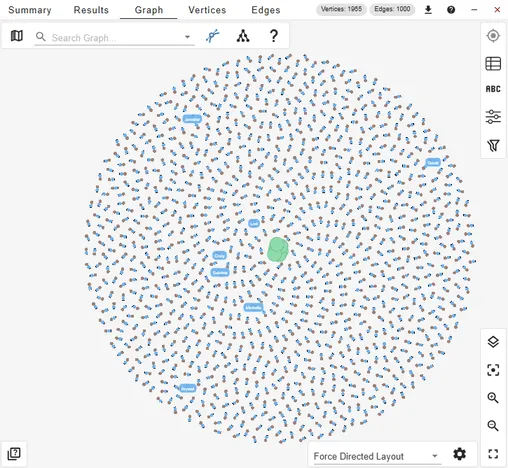Open layout settings gear
Viewport: 508px width, 468px height.
pyautogui.click(x=459, y=454)
